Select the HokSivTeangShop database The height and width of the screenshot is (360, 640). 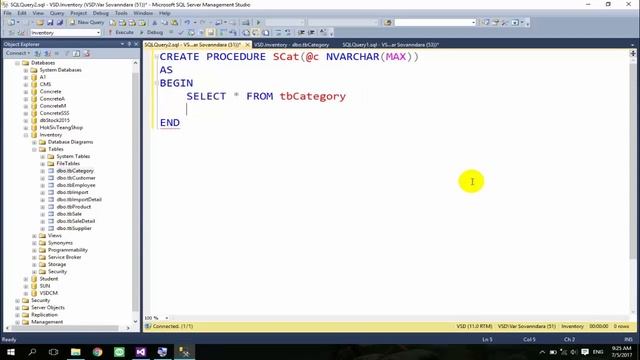click(61, 127)
